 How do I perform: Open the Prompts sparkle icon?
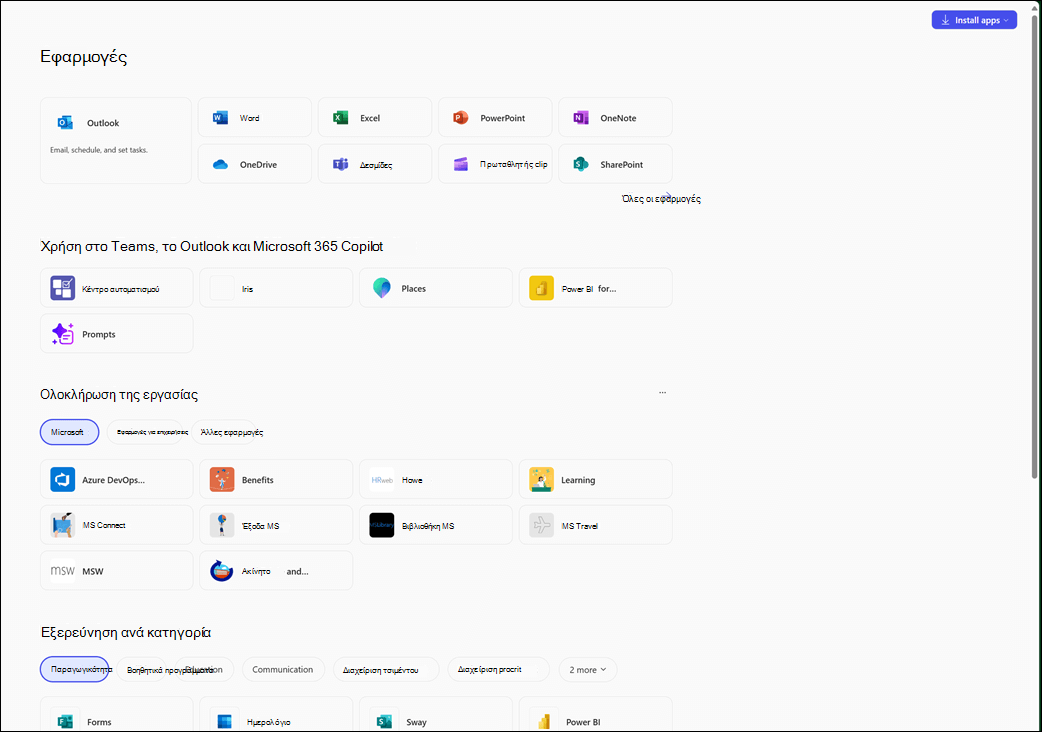tap(62, 333)
